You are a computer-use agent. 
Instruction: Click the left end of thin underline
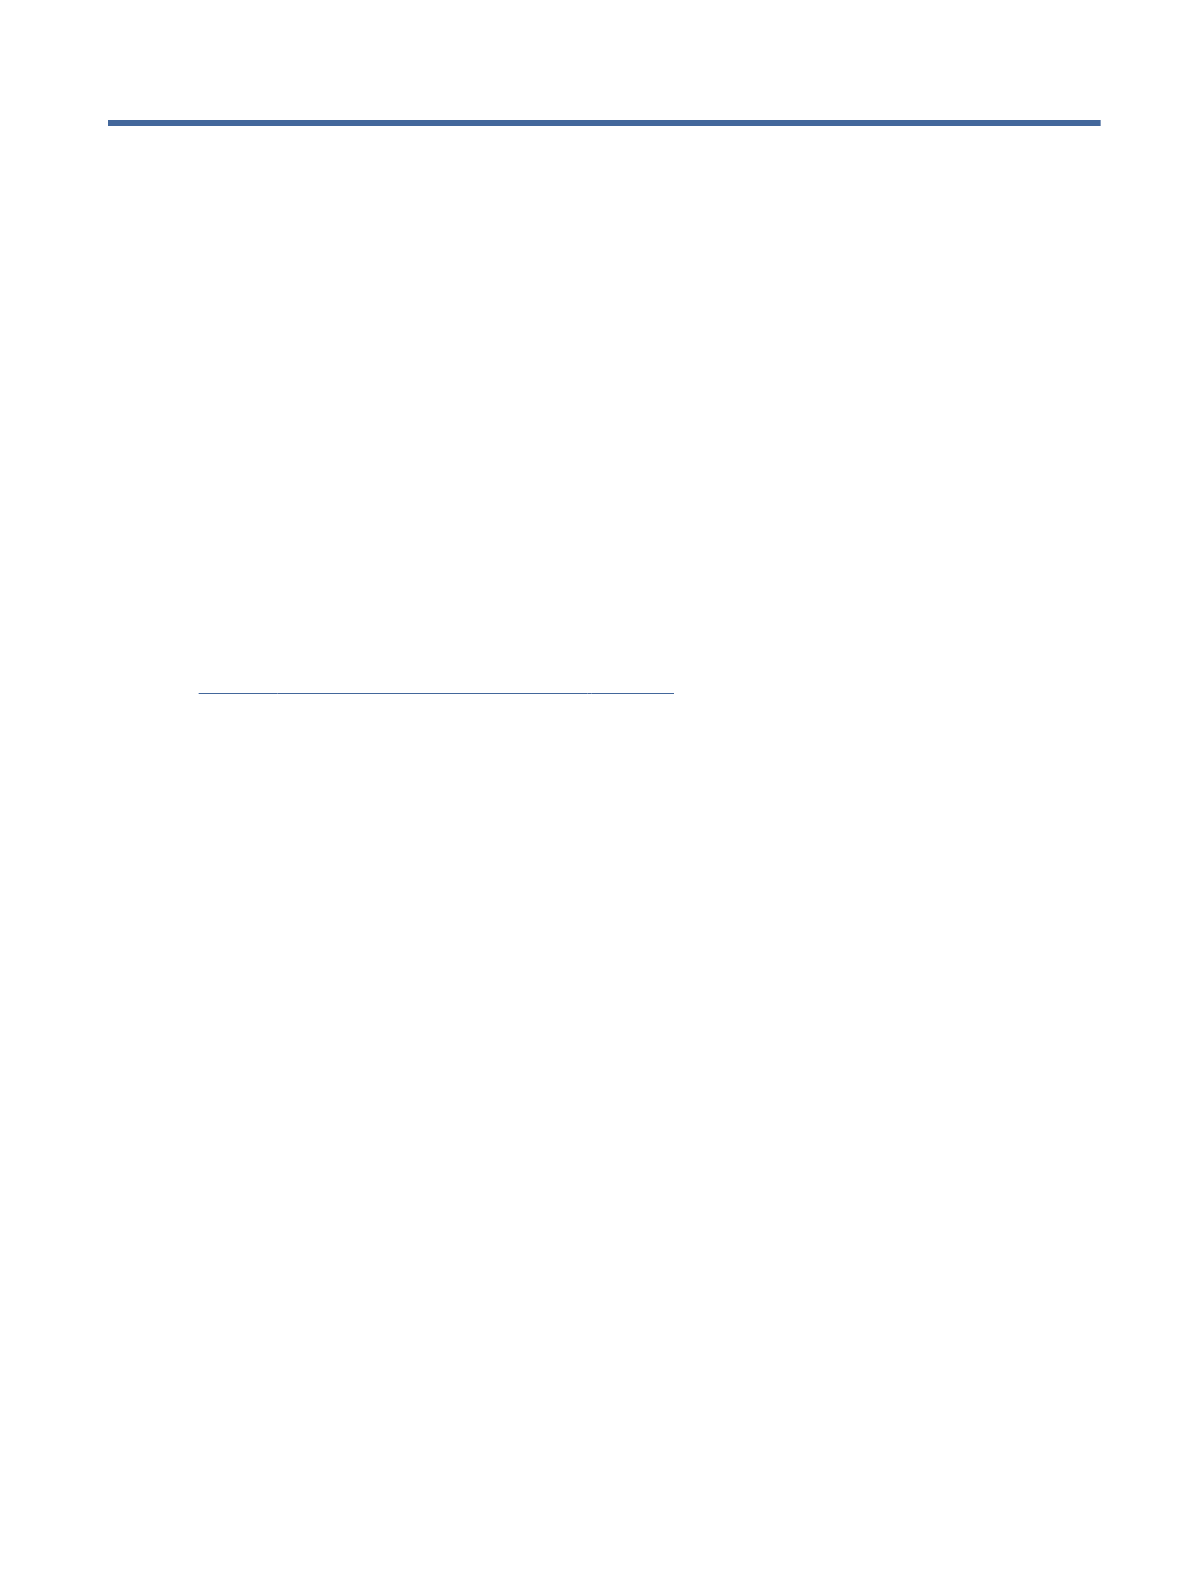click(x=202, y=691)
